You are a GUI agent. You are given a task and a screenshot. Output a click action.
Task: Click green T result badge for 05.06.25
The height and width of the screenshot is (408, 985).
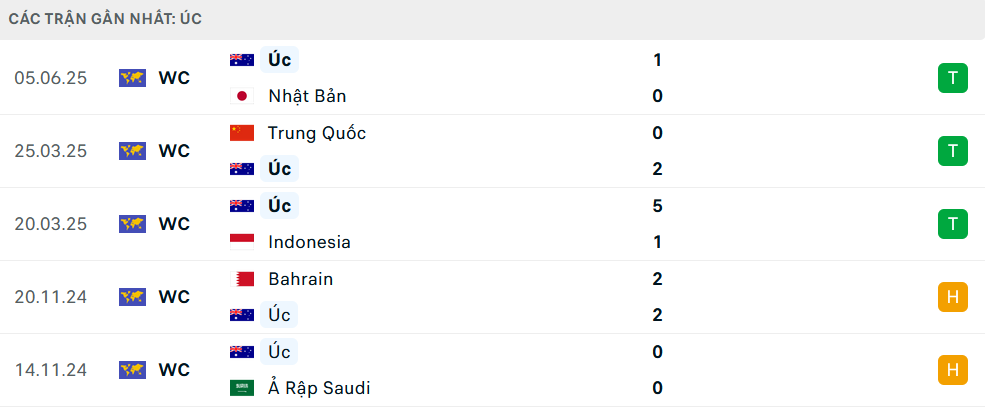coord(953,78)
